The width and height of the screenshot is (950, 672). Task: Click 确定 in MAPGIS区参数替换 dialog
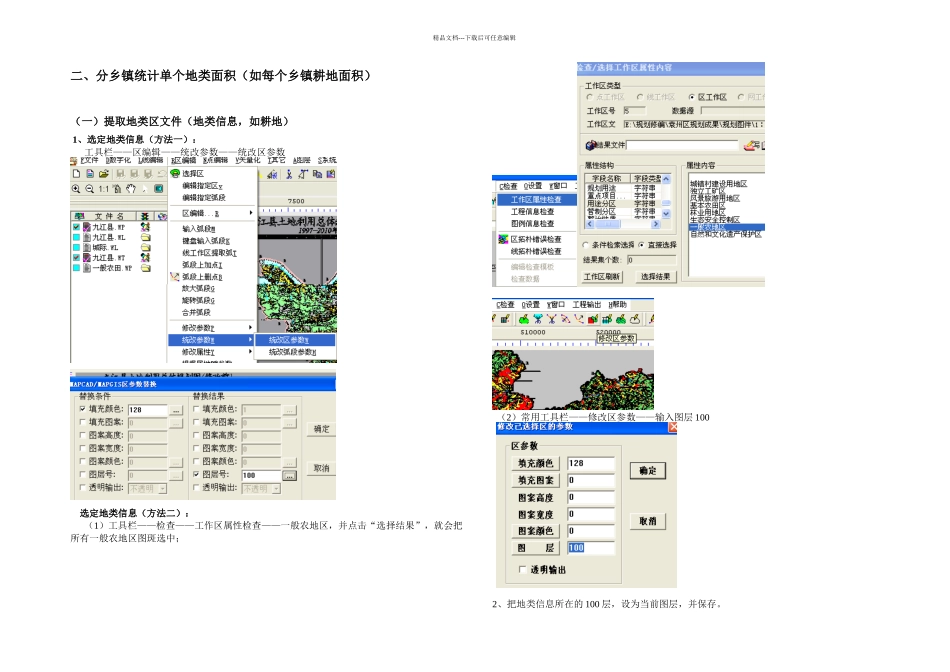[322, 429]
